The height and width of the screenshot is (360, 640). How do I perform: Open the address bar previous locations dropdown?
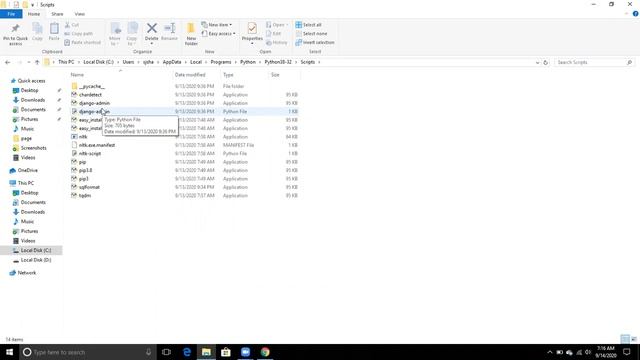pyautogui.click(x=537, y=62)
